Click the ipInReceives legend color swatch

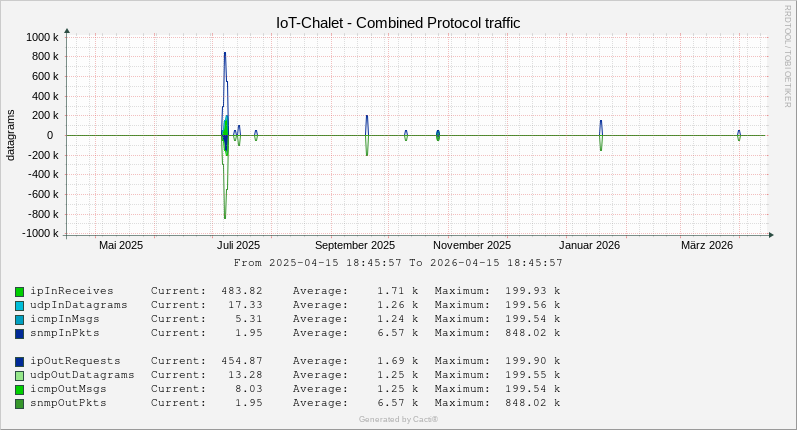(x=19, y=291)
